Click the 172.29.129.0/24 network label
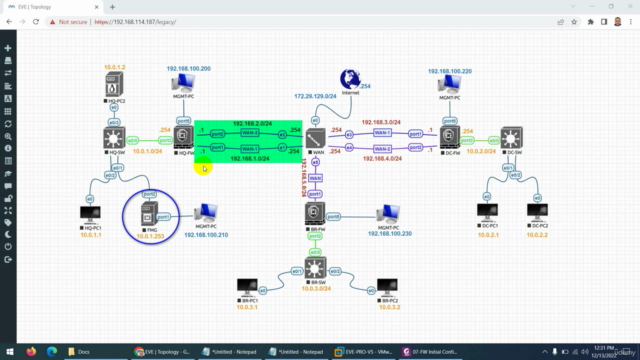Screen dimensions: 640x360 click(315, 96)
